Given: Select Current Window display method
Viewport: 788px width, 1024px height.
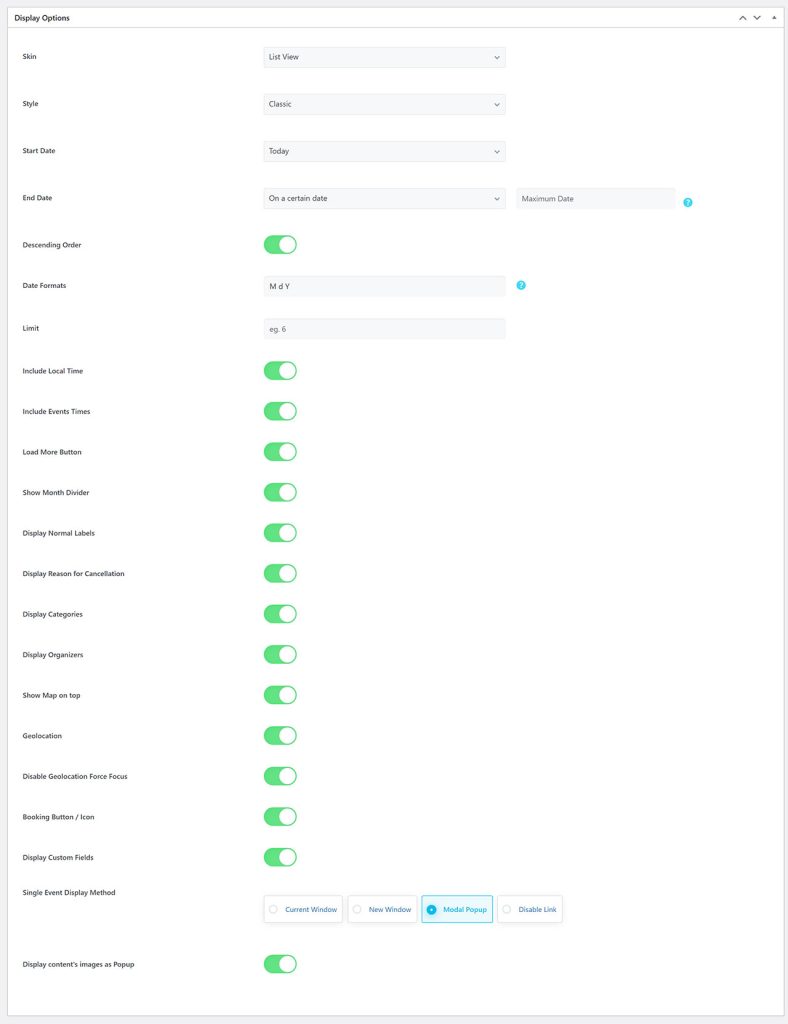Looking at the screenshot, I should pyautogui.click(x=303, y=909).
